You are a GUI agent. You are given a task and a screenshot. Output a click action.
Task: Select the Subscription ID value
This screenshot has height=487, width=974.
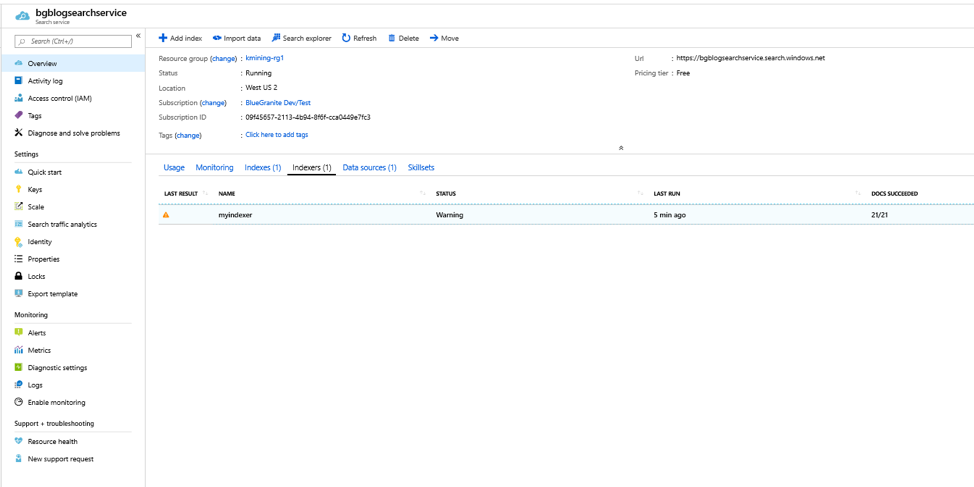coord(308,117)
